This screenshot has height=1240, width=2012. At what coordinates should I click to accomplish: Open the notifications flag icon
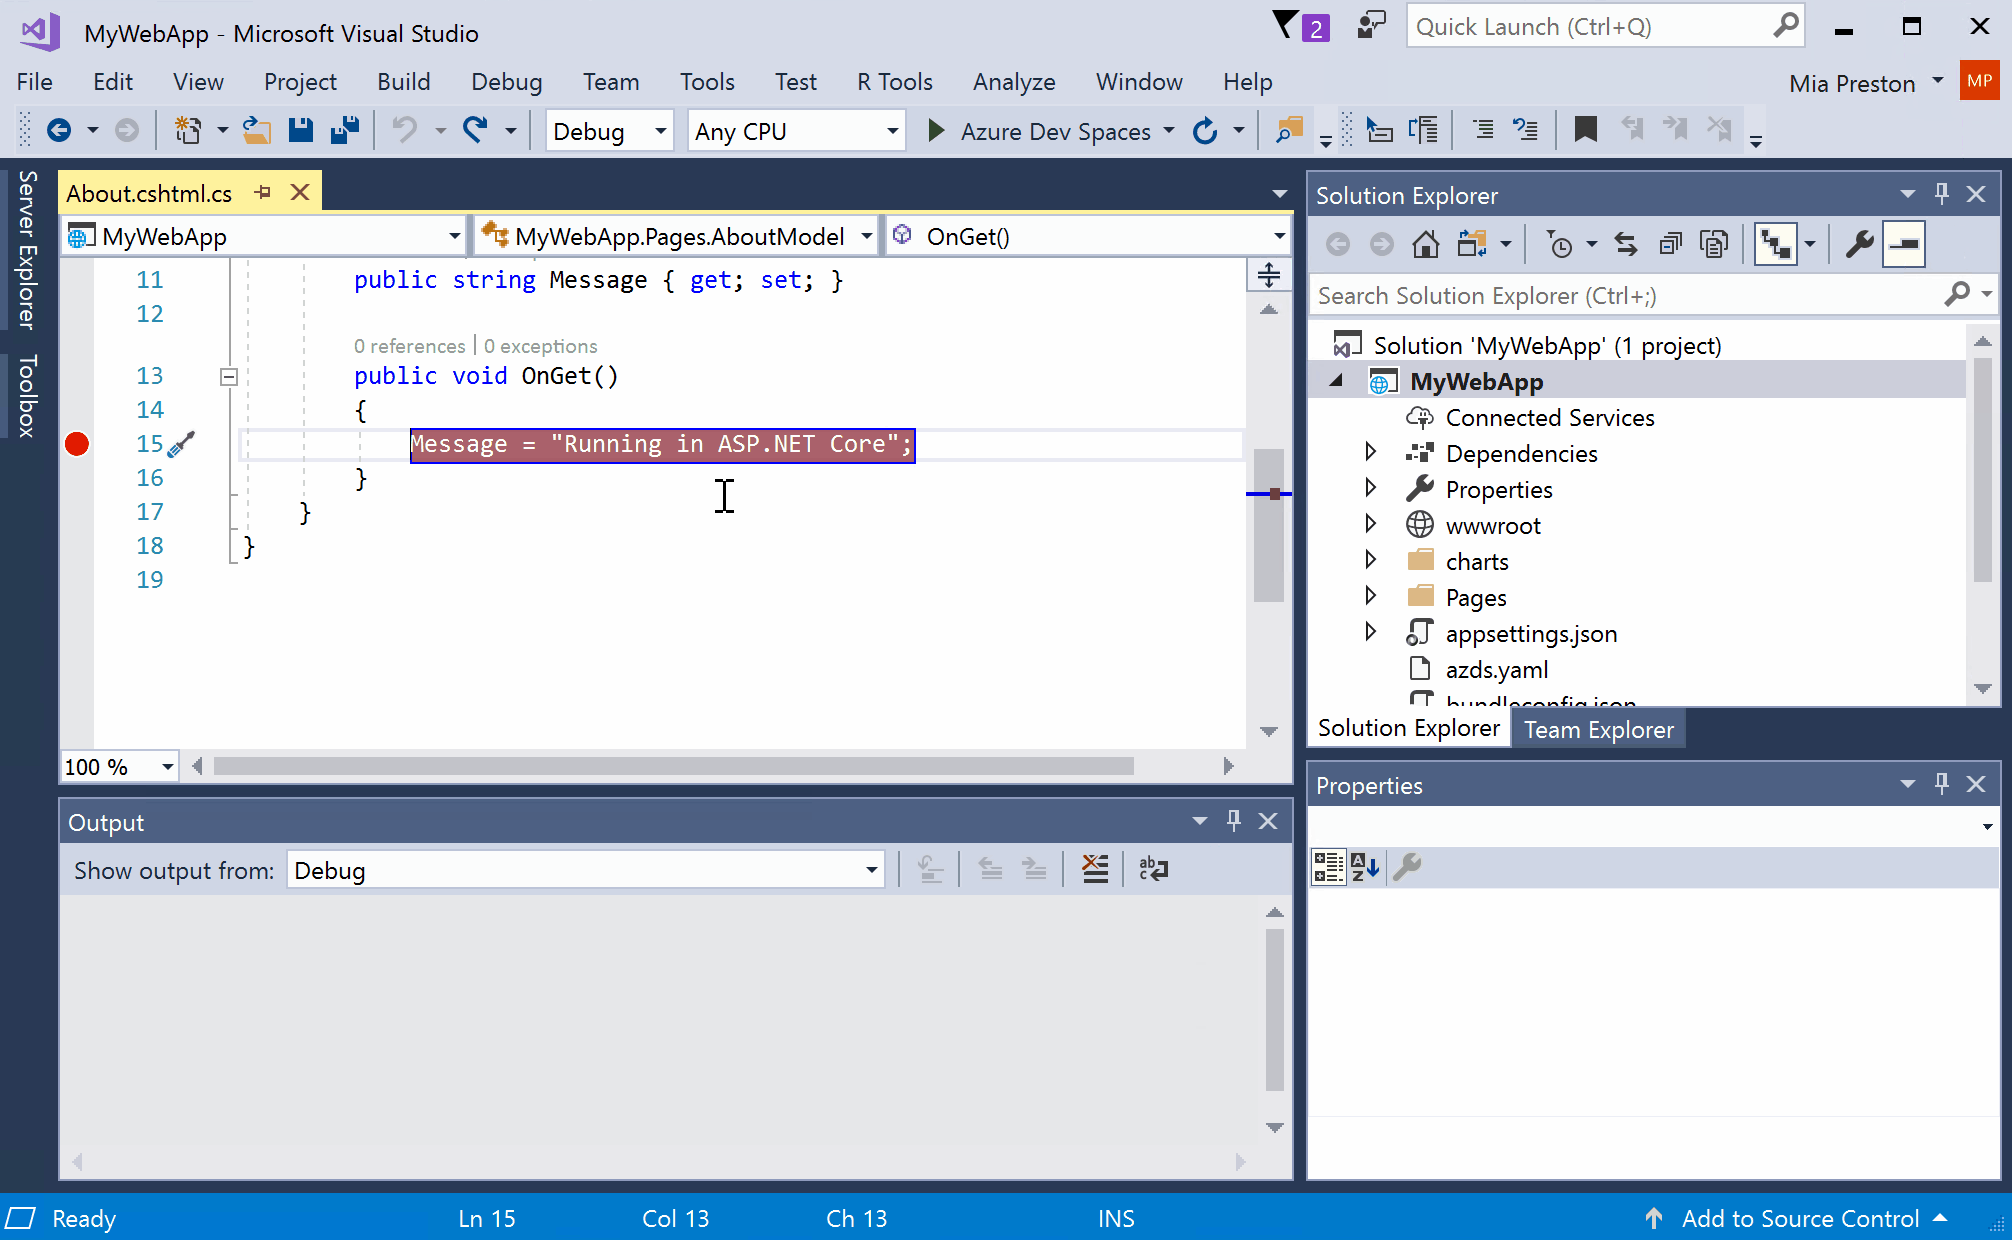pos(1286,25)
